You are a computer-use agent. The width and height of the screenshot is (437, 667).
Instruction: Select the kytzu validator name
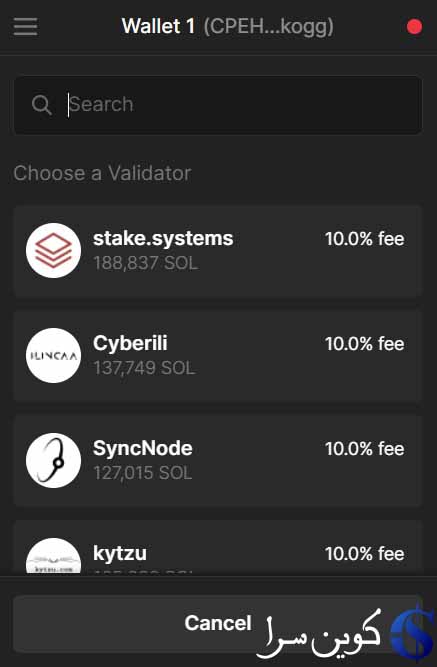tap(120, 553)
